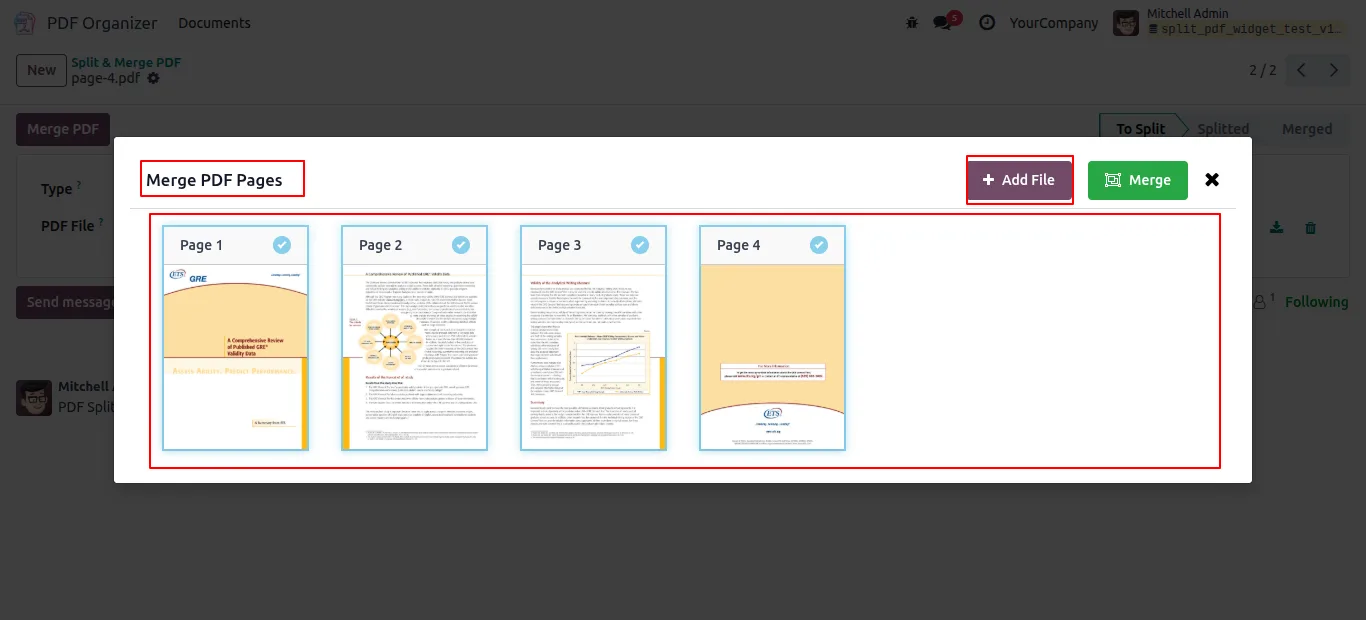1366x620 pixels.
Task: Select the Page 2 thumbnail preview
Action: tap(414, 357)
